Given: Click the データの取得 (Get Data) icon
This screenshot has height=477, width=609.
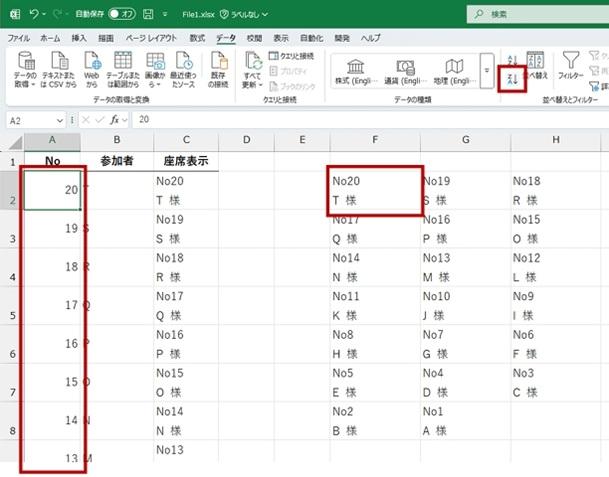Looking at the screenshot, I should pyautogui.click(x=25, y=70).
